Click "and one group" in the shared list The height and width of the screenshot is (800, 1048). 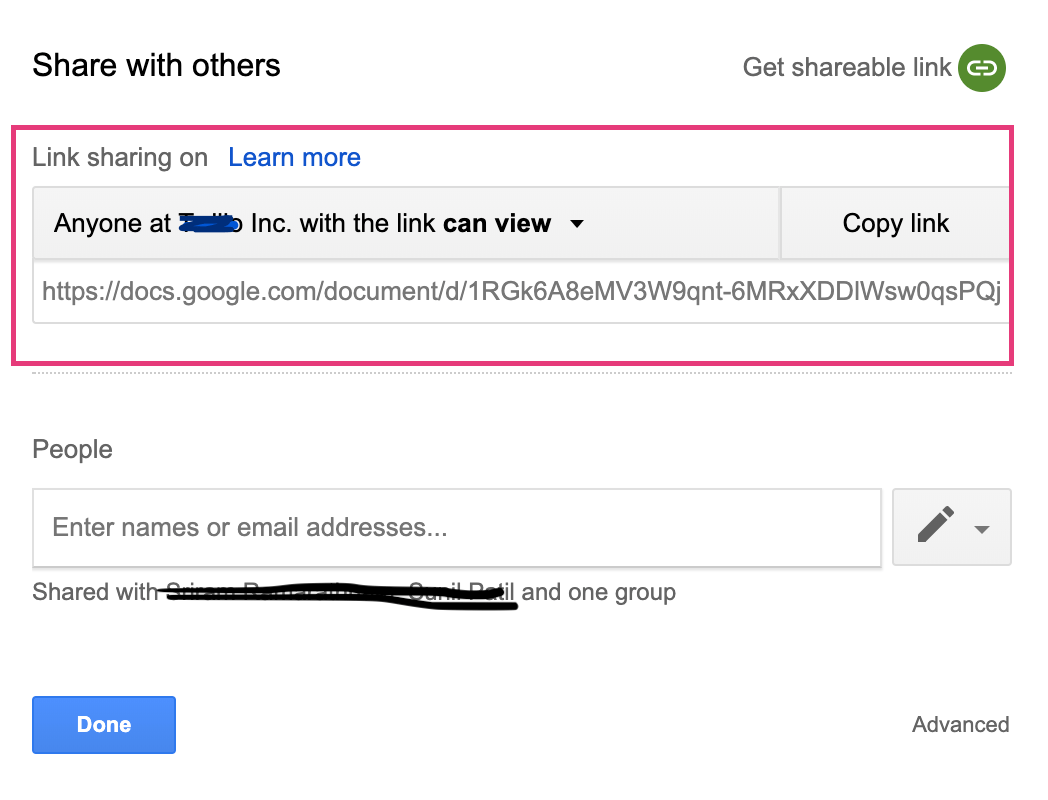[599, 592]
